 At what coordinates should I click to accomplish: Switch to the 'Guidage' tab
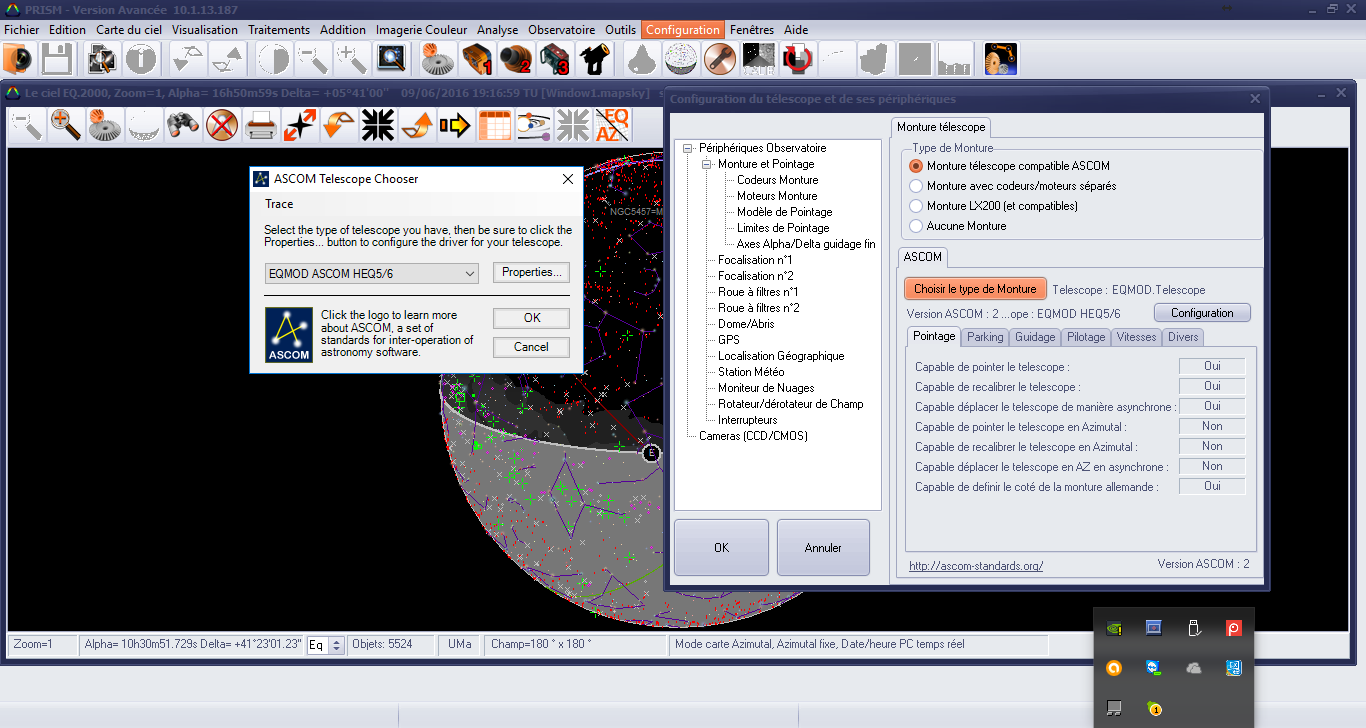[1034, 337]
